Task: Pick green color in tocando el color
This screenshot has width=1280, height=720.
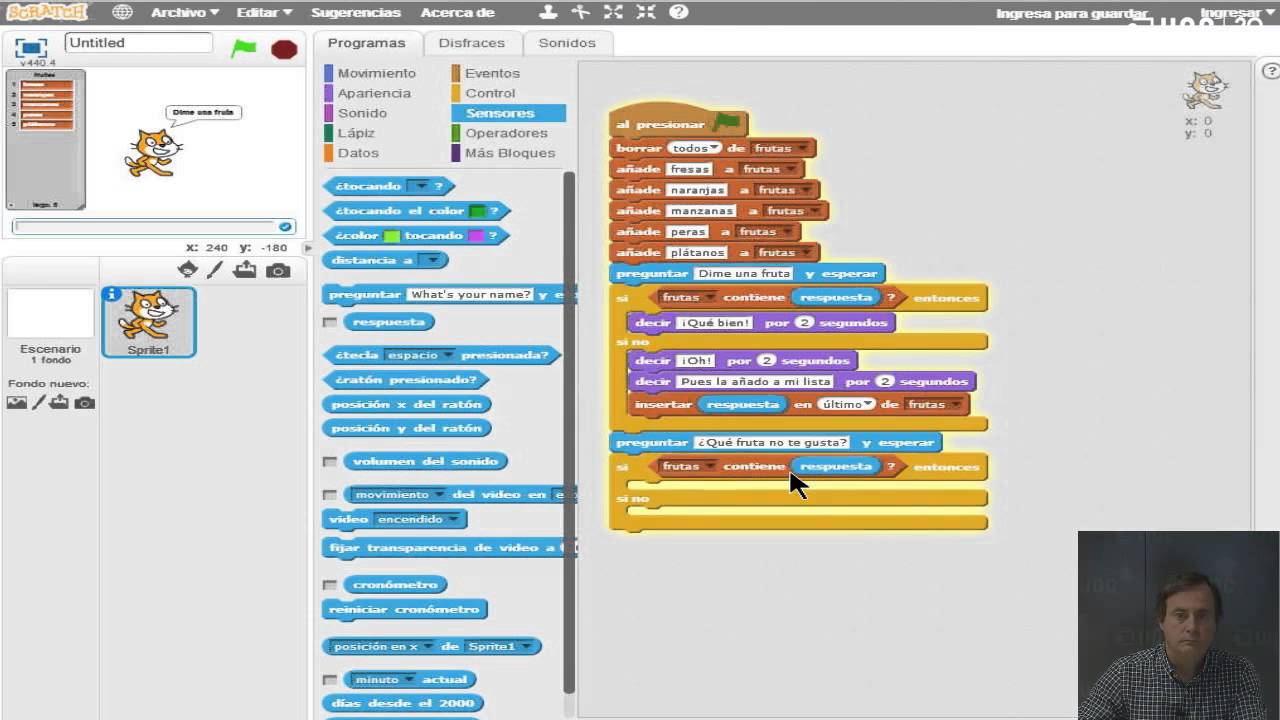Action: point(477,211)
